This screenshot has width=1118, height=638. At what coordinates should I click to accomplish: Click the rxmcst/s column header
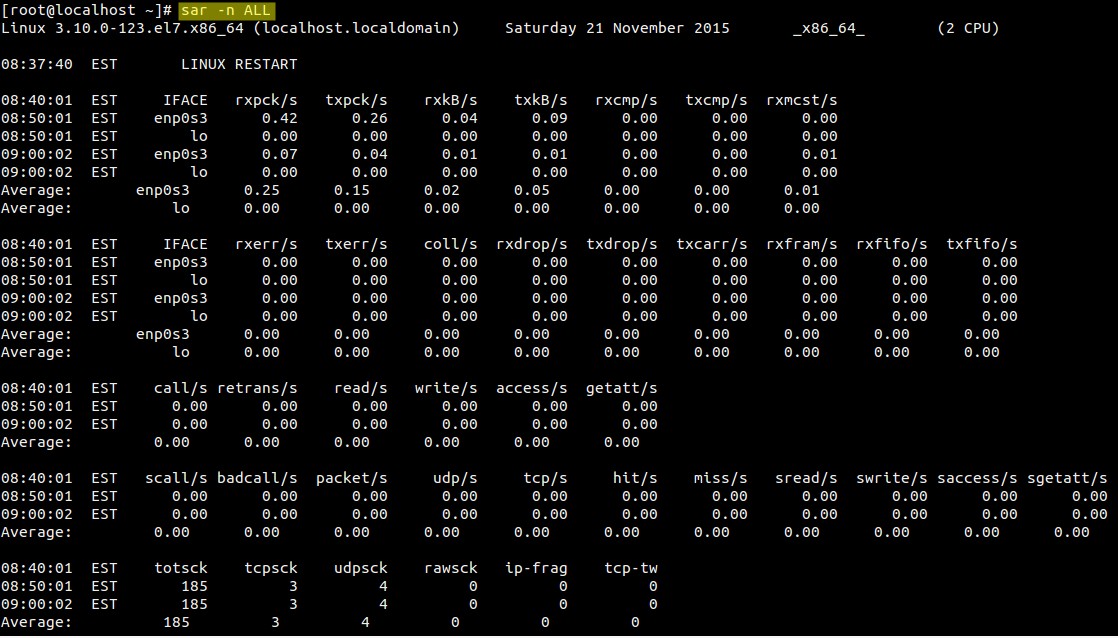click(798, 100)
